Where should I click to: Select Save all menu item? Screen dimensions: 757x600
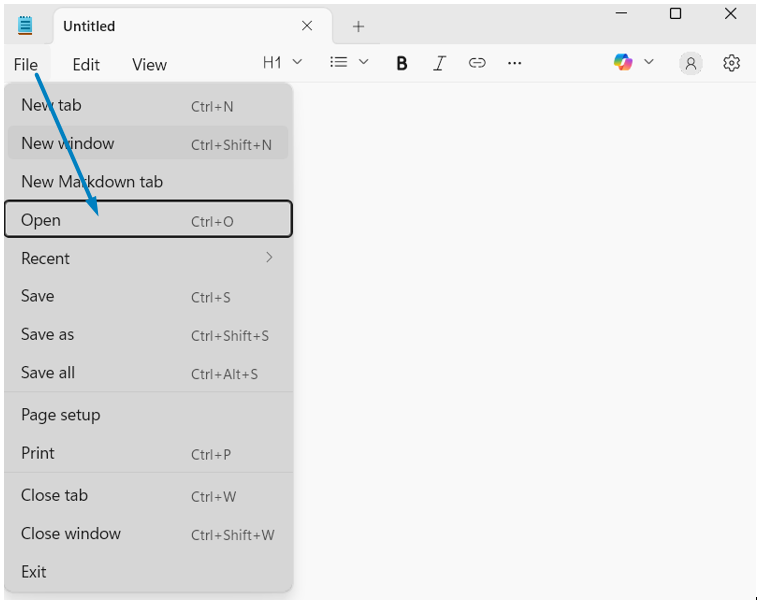pos(148,373)
